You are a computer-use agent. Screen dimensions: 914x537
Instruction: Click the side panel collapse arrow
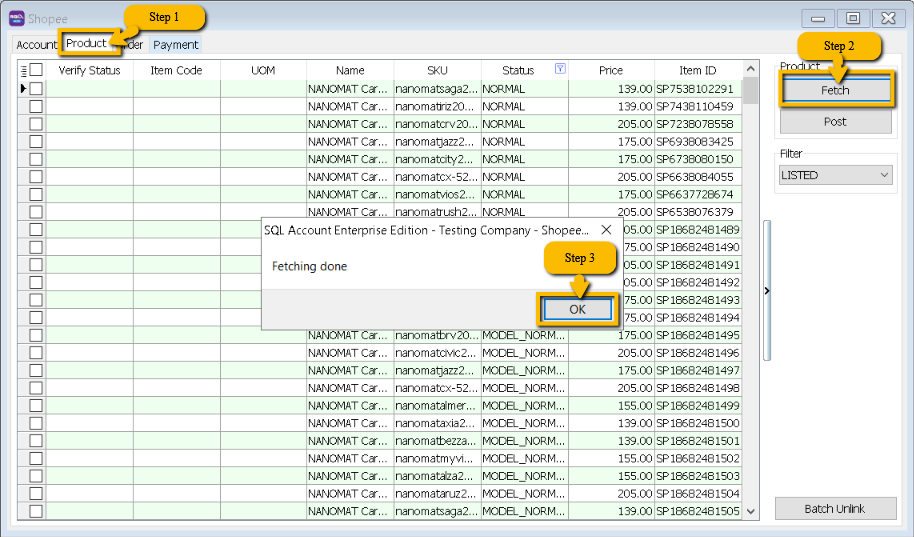[x=766, y=291]
